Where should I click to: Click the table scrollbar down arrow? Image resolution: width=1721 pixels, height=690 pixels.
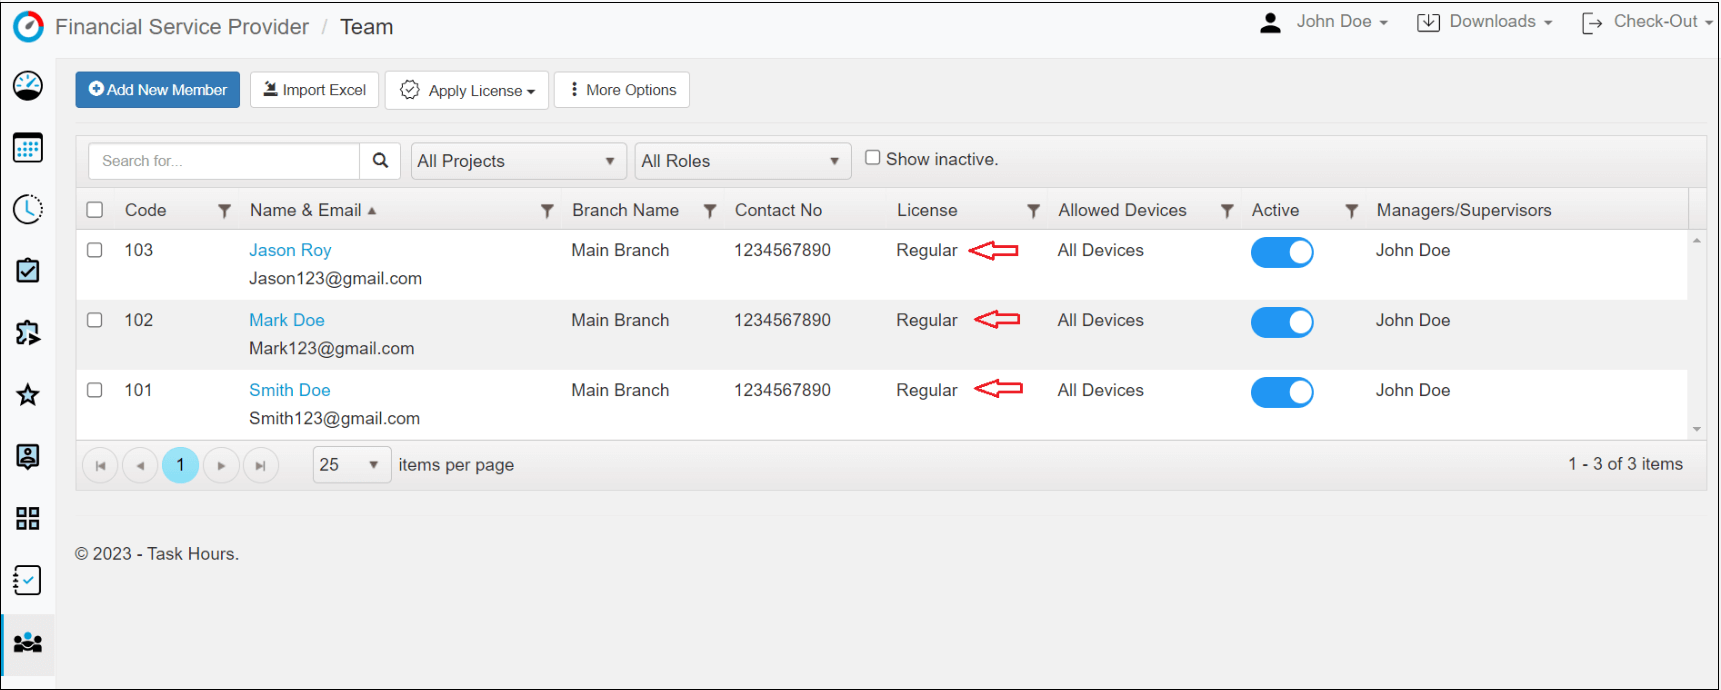1697,429
